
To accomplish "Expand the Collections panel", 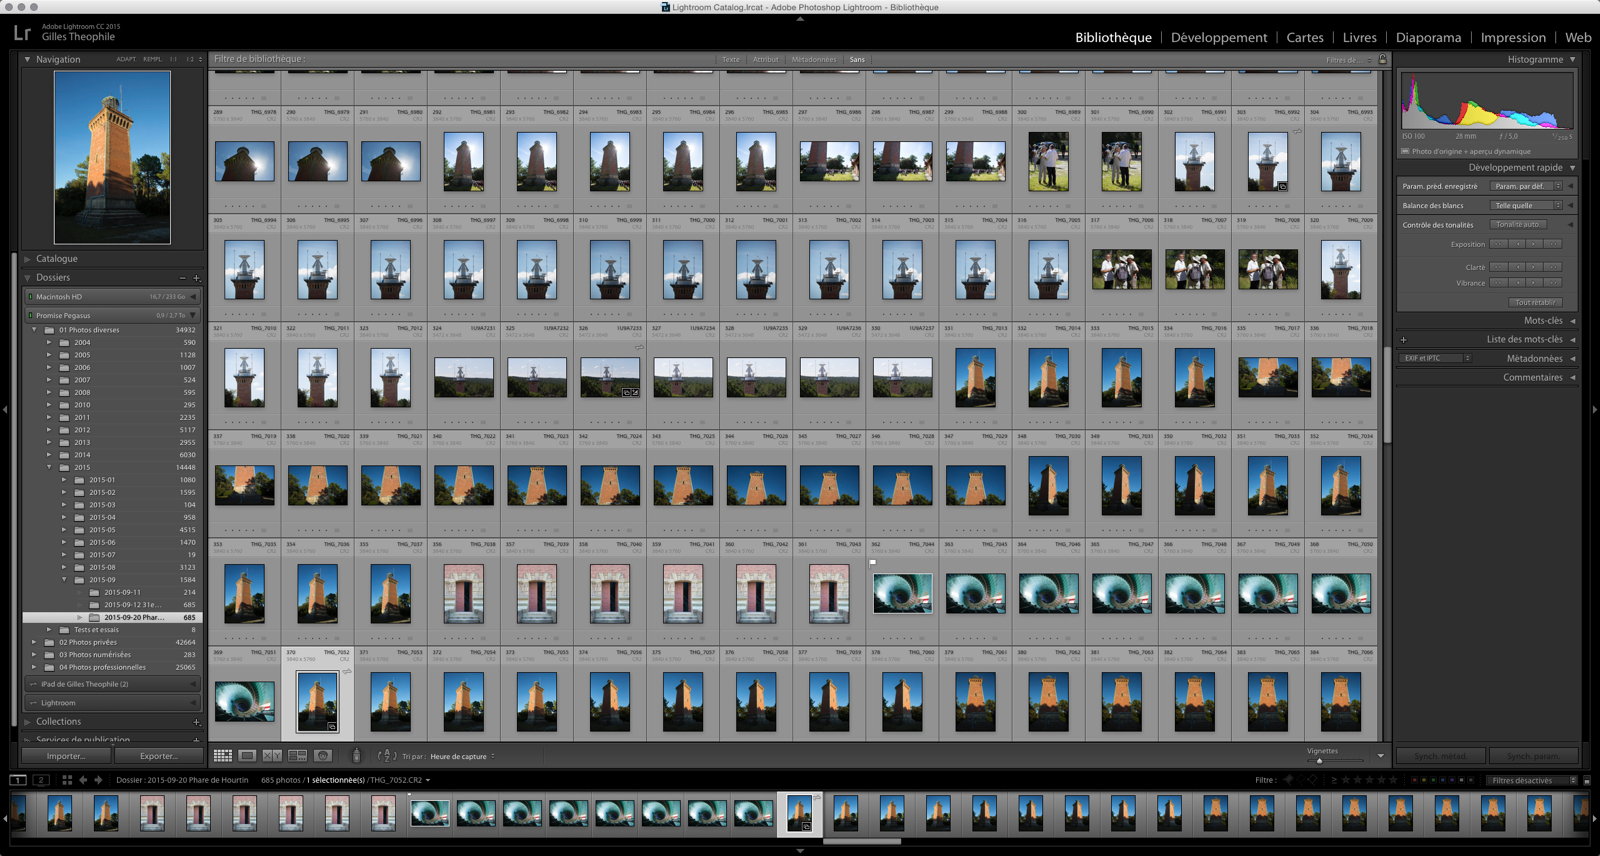I will [27, 722].
